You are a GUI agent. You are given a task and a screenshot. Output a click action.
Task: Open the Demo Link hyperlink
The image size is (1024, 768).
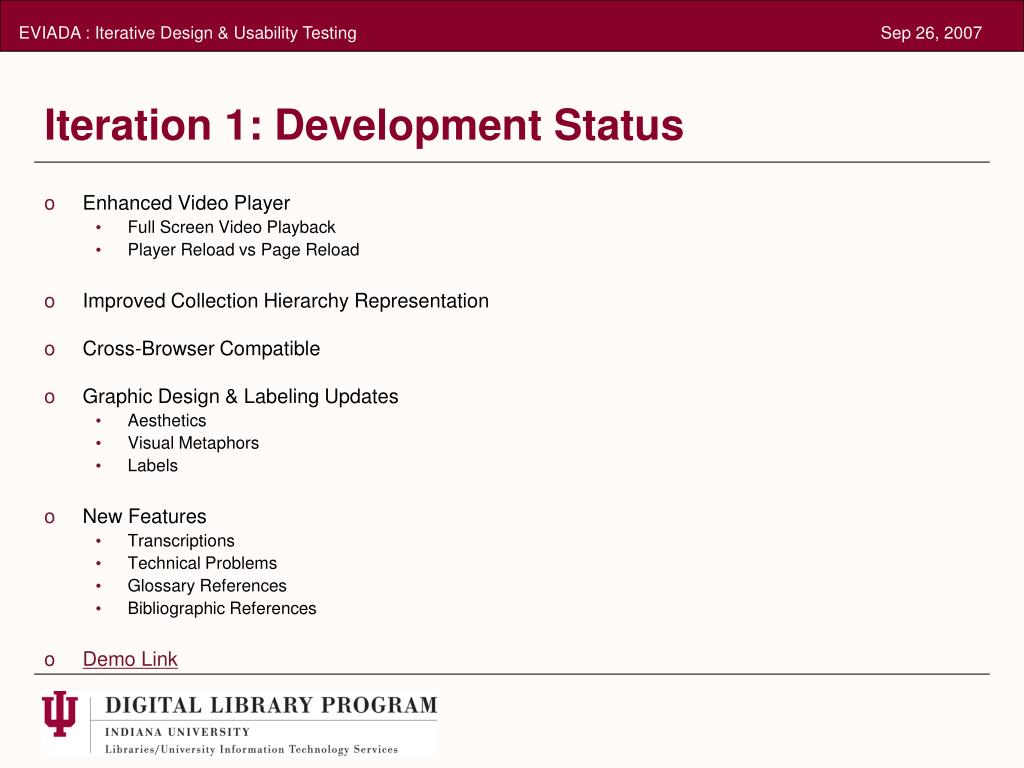click(x=130, y=659)
